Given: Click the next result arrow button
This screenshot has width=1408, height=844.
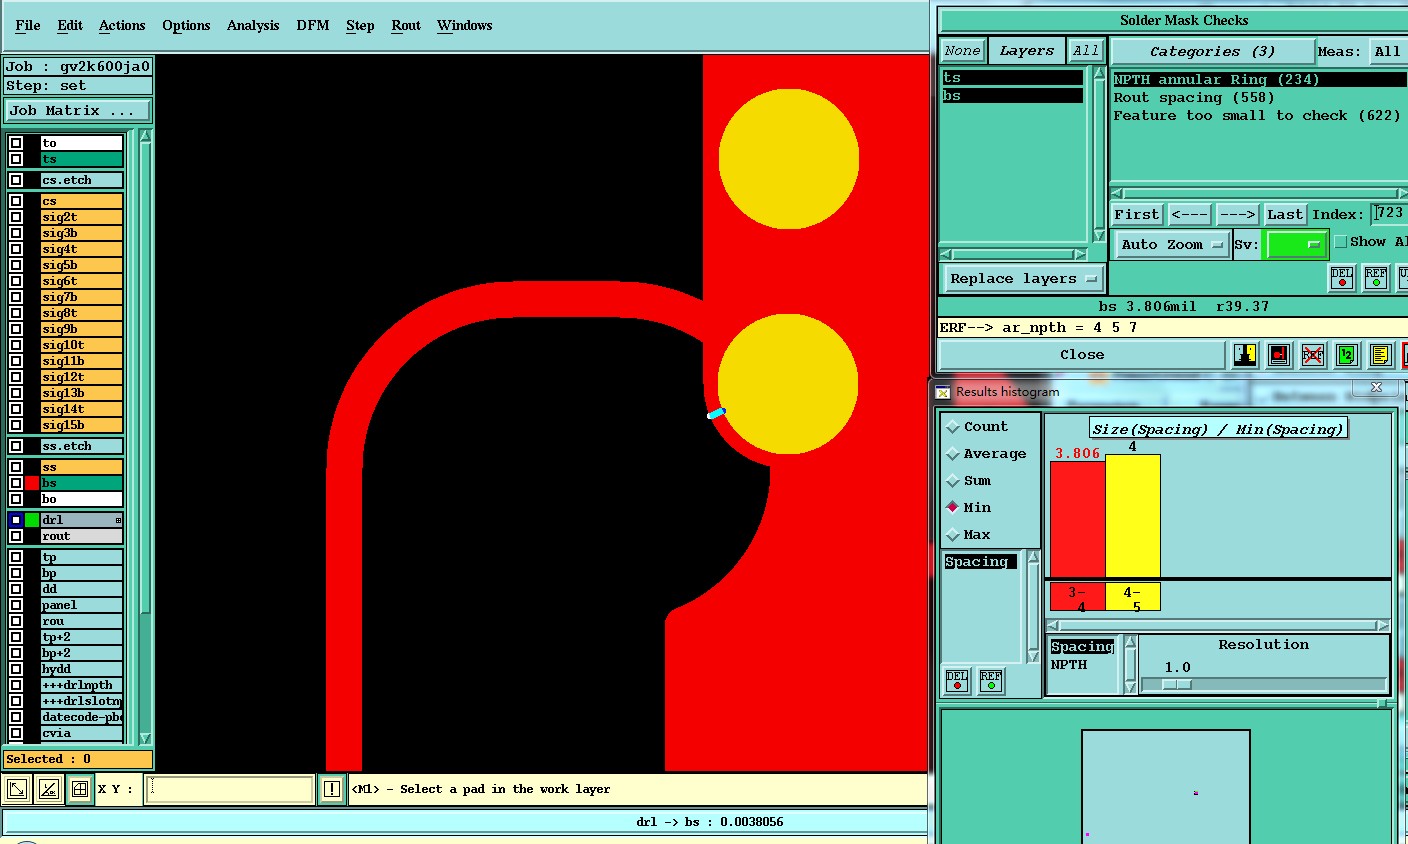Looking at the screenshot, I should click(x=1237, y=214).
